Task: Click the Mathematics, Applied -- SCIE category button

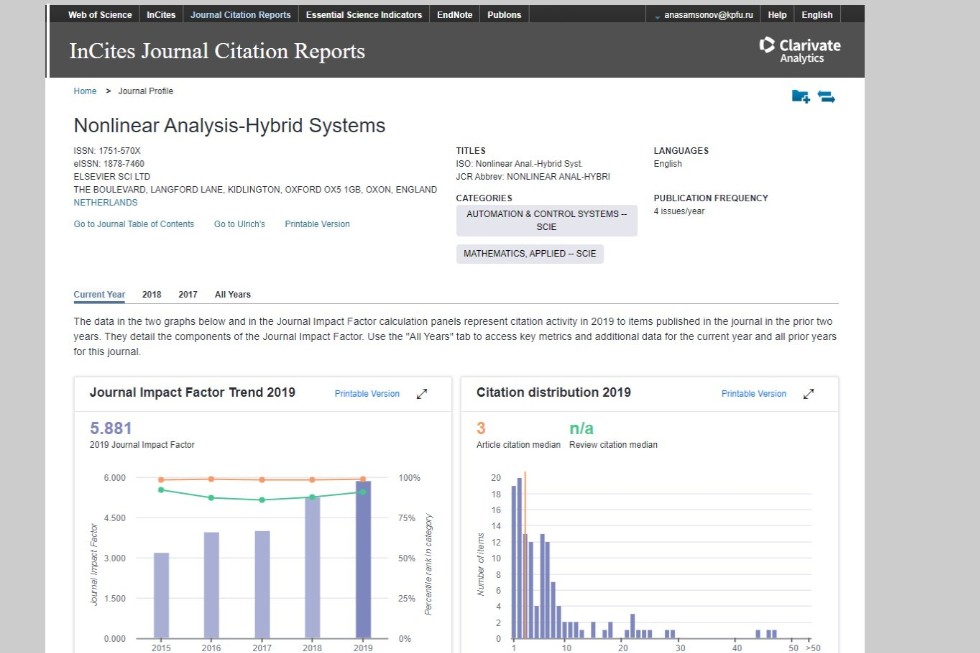Action: [529, 254]
